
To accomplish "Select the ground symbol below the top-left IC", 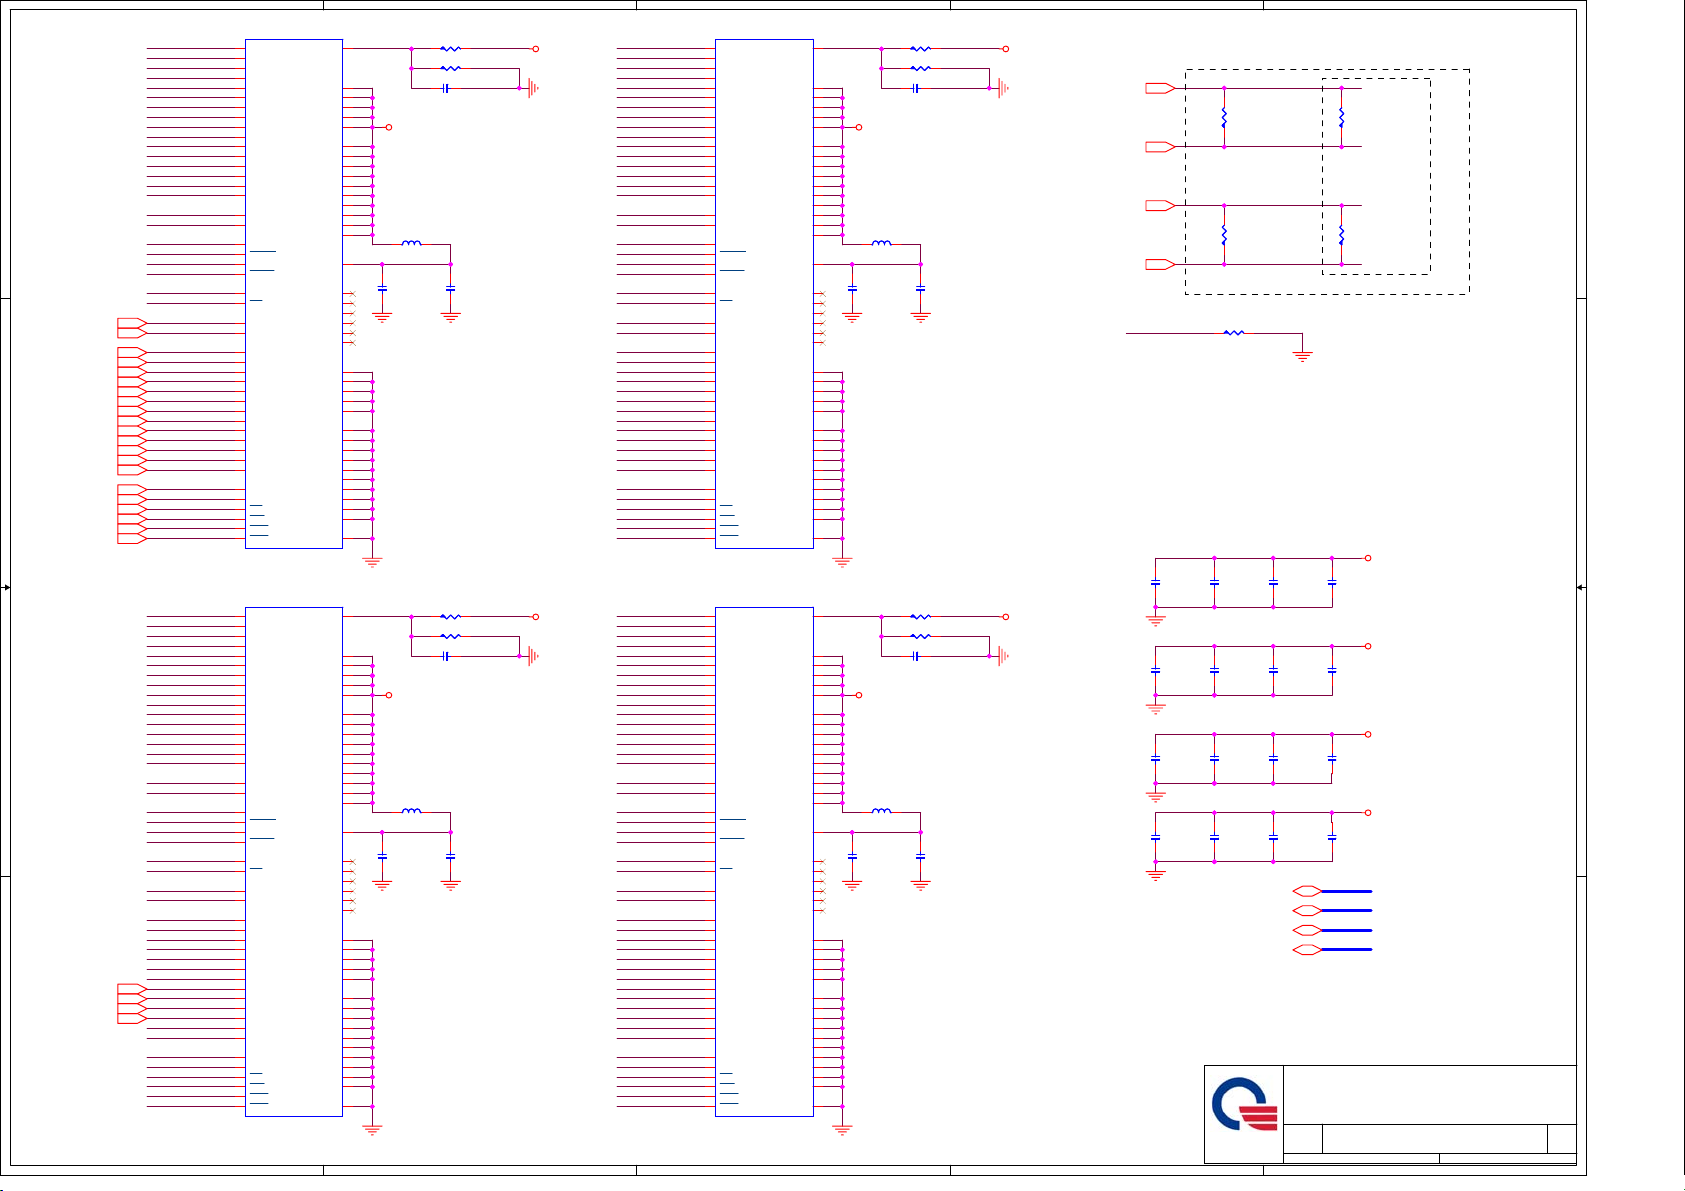I will click(x=372, y=562).
